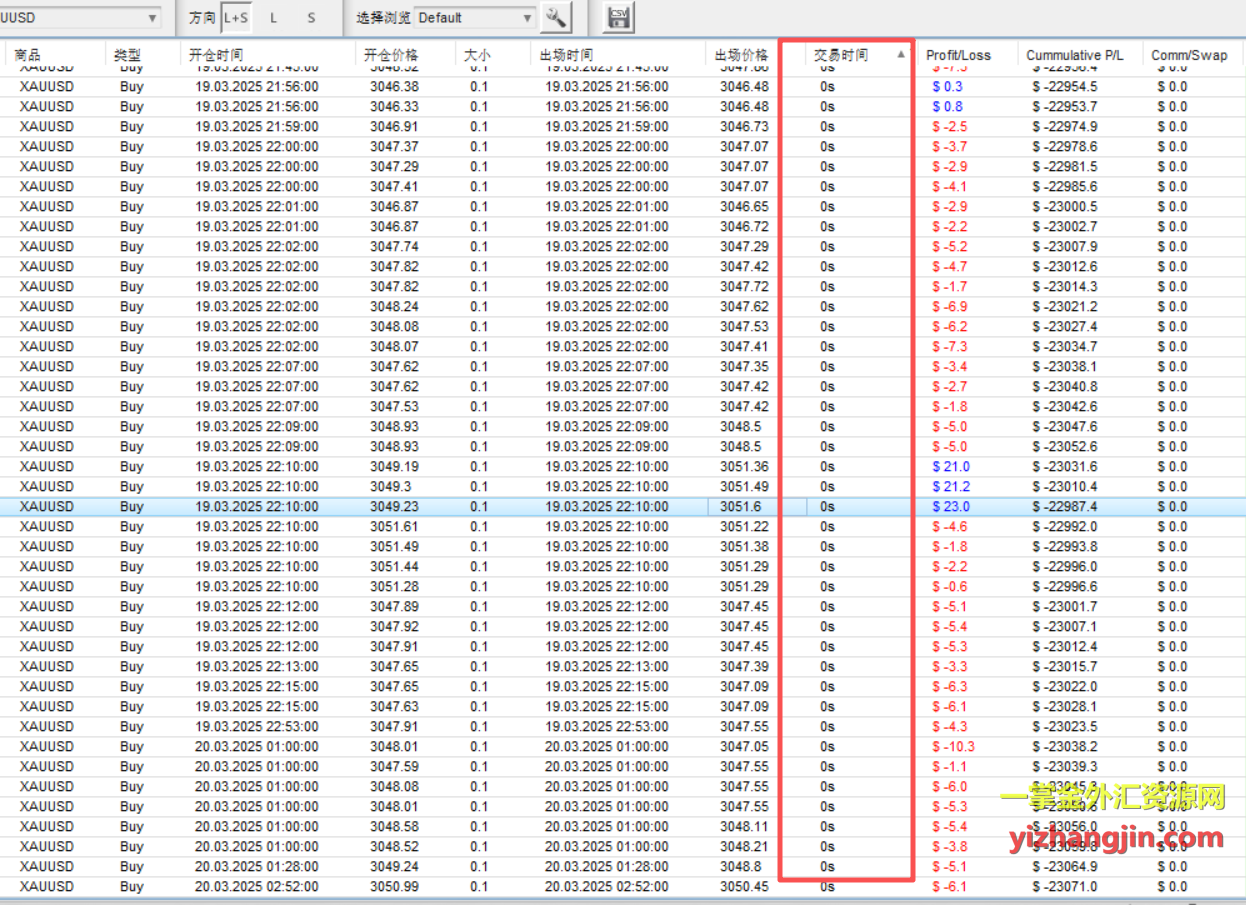
Task: Click the 开仓时间 column header
Action: 216,55
